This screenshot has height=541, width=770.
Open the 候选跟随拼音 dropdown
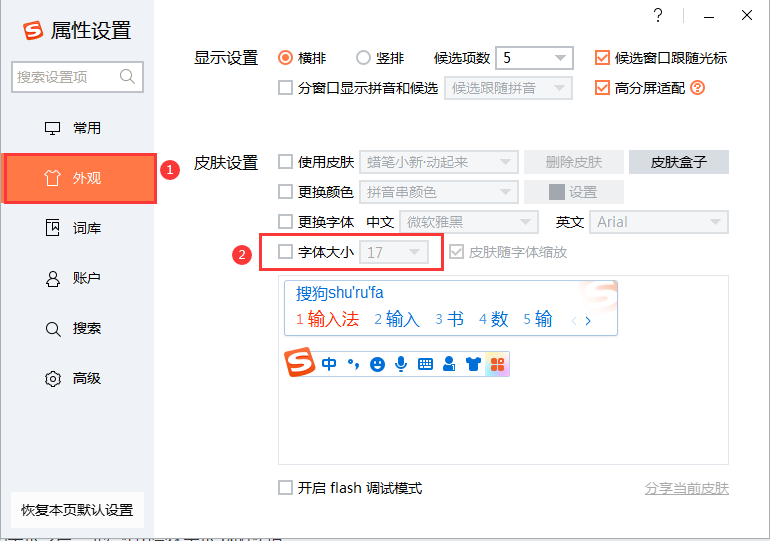(x=508, y=88)
